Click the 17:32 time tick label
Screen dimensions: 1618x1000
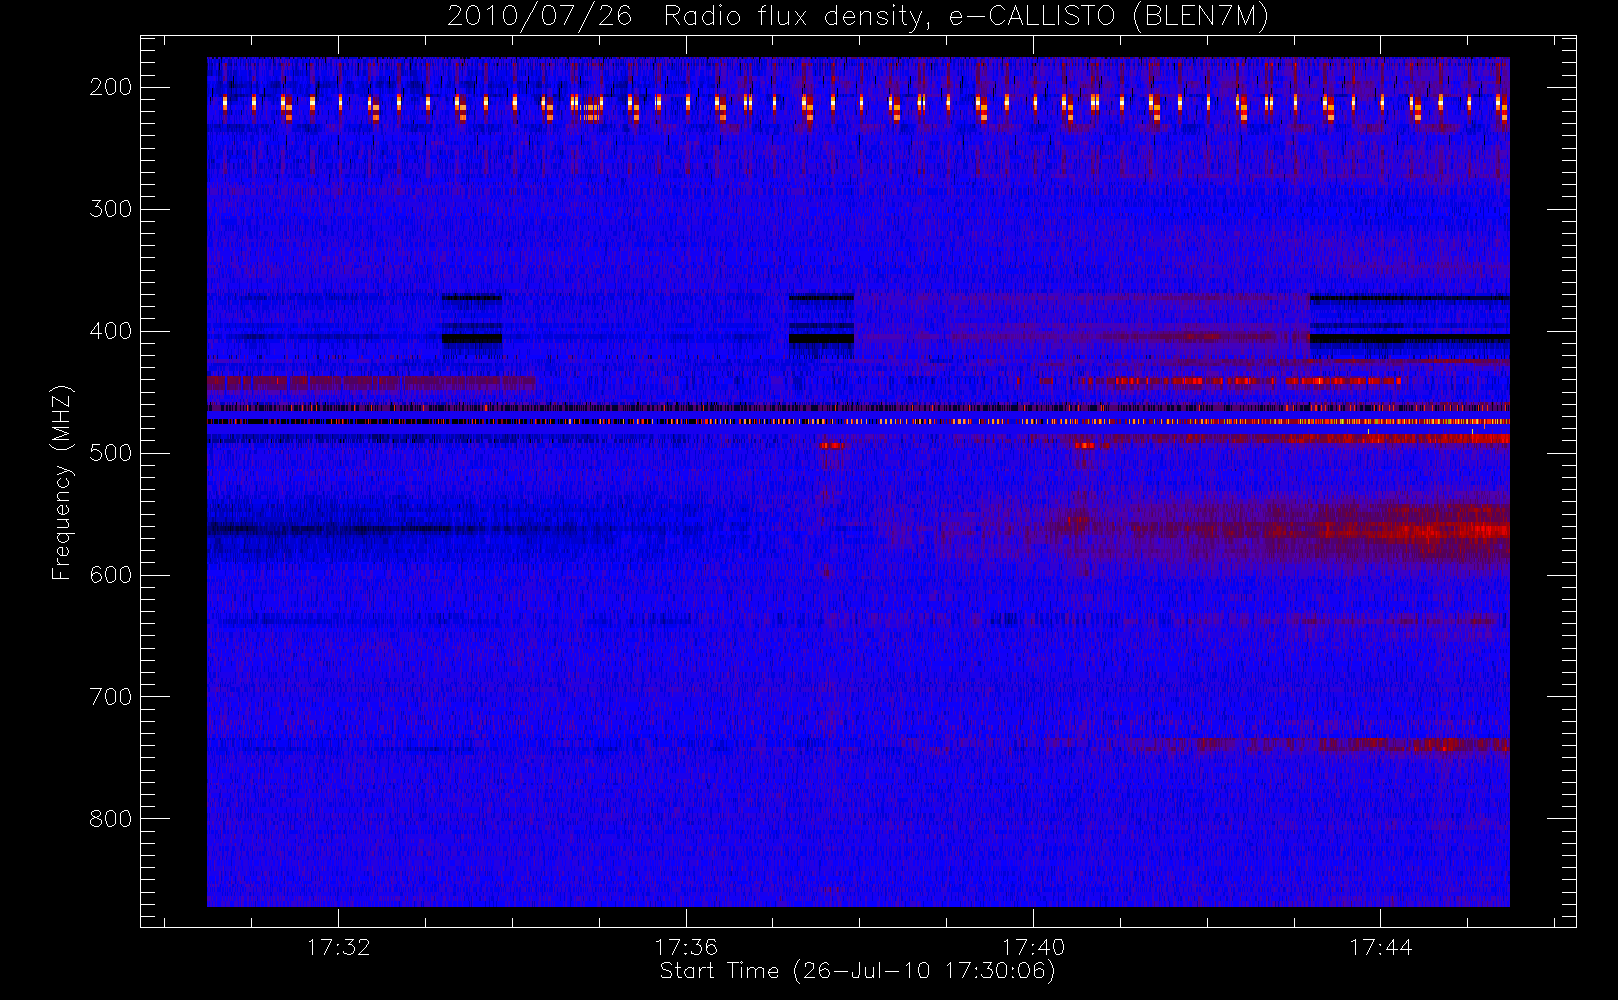pyautogui.click(x=338, y=947)
